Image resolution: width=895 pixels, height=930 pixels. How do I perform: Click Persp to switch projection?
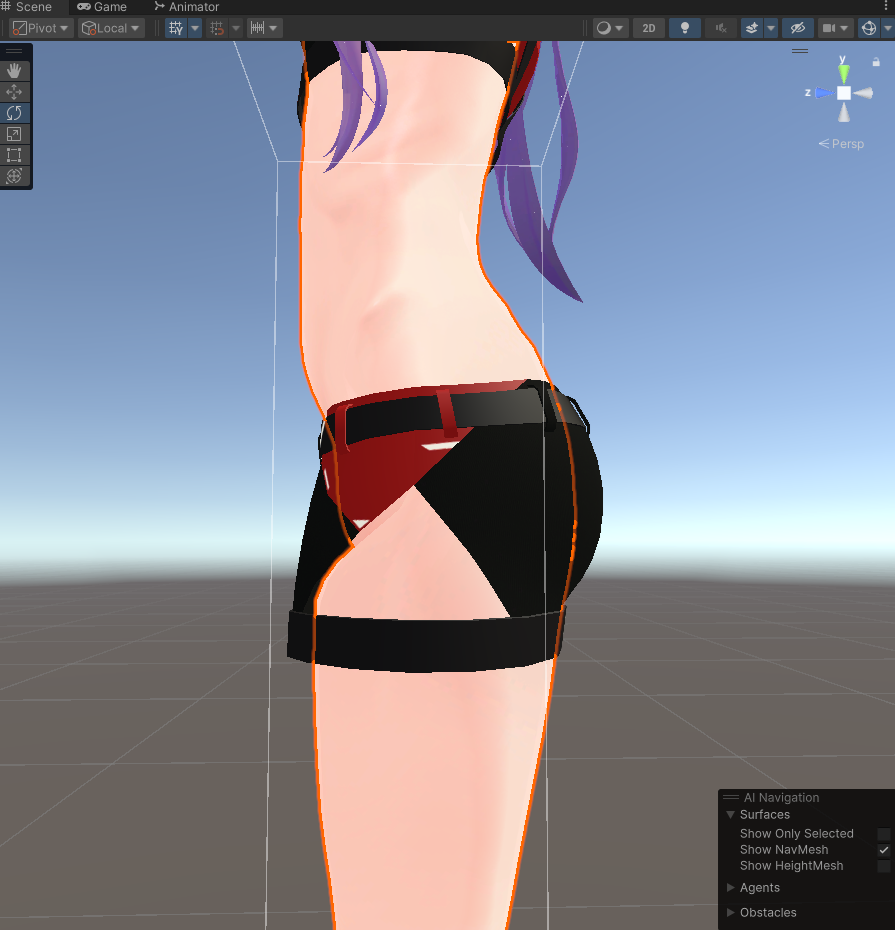point(846,143)
